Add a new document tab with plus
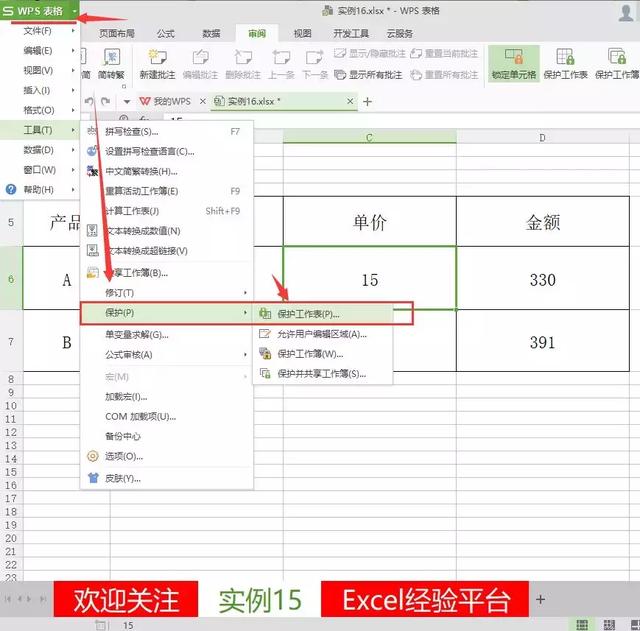 [367, 101]
